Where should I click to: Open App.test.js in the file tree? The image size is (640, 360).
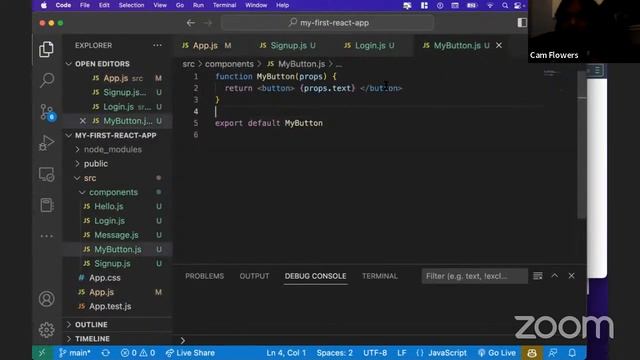[110, 307]
